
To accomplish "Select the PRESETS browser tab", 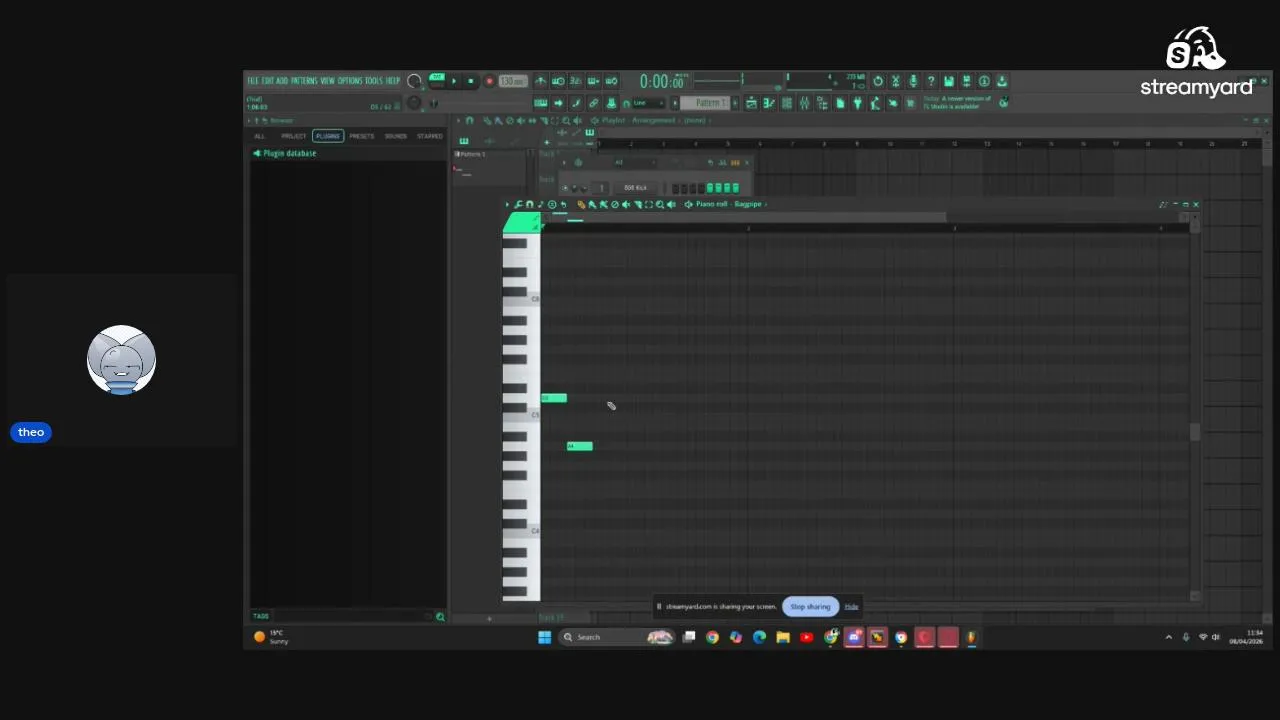I will click(361, 136).
